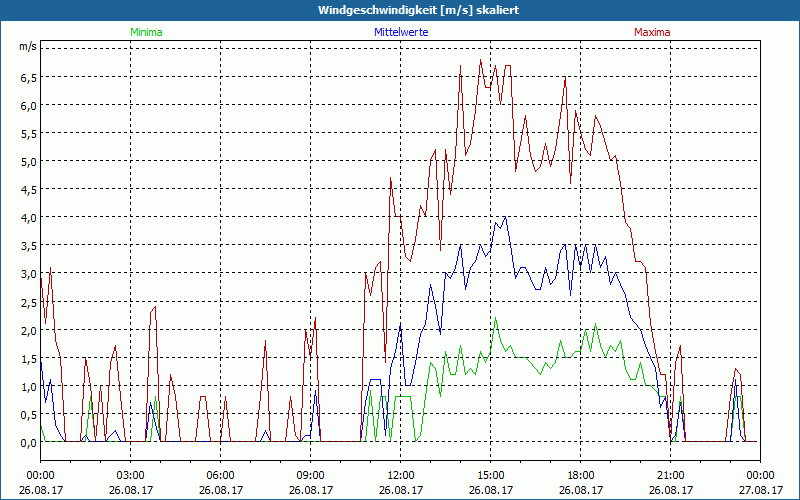The height and width of the screenshot is (500, 800).
Task: Click the '21:00' time axis label
Action: click(670, 476)
